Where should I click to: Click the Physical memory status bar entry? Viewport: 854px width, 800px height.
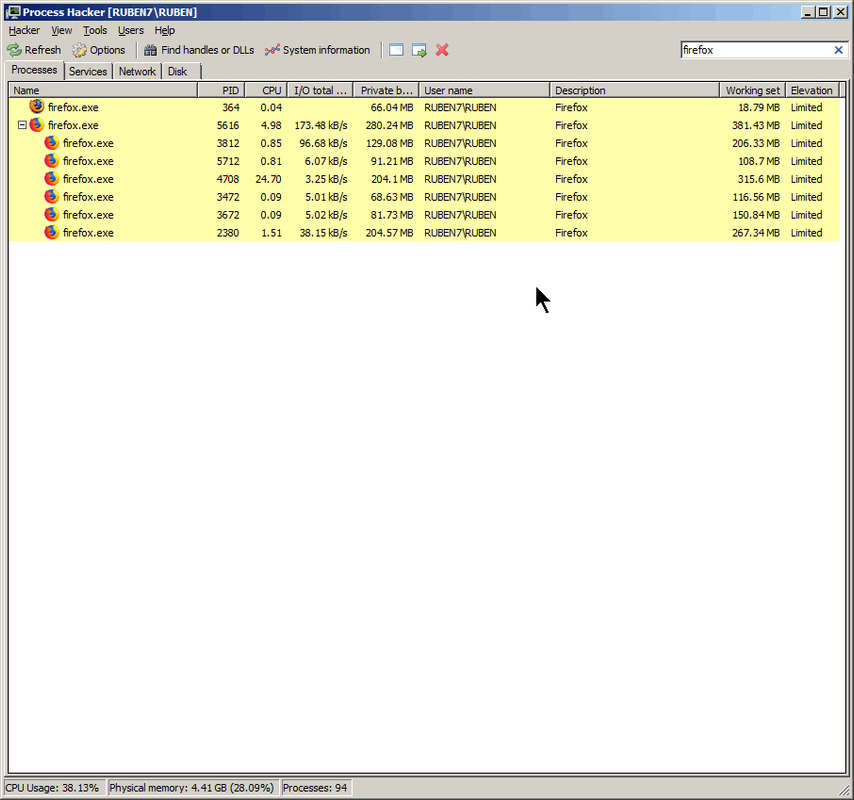[192, 788]
